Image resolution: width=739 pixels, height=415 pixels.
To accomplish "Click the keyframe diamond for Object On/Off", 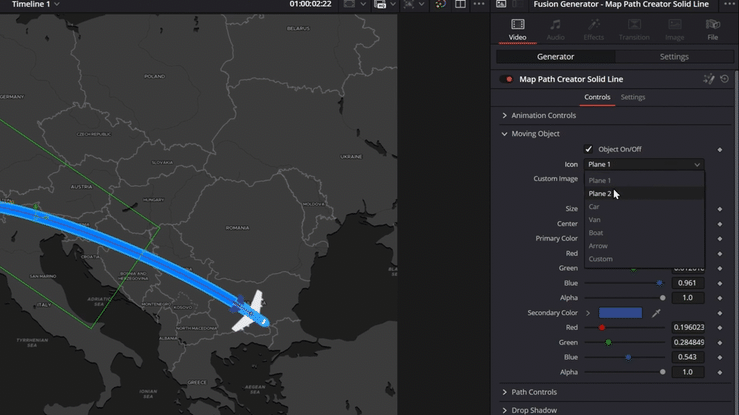I will pyautogui.click(x=720, y=149).
